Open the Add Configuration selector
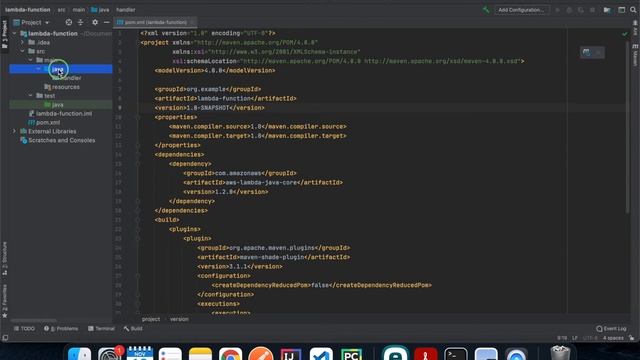The height and width of the screenshot is (360, 640). coord(521,10)
